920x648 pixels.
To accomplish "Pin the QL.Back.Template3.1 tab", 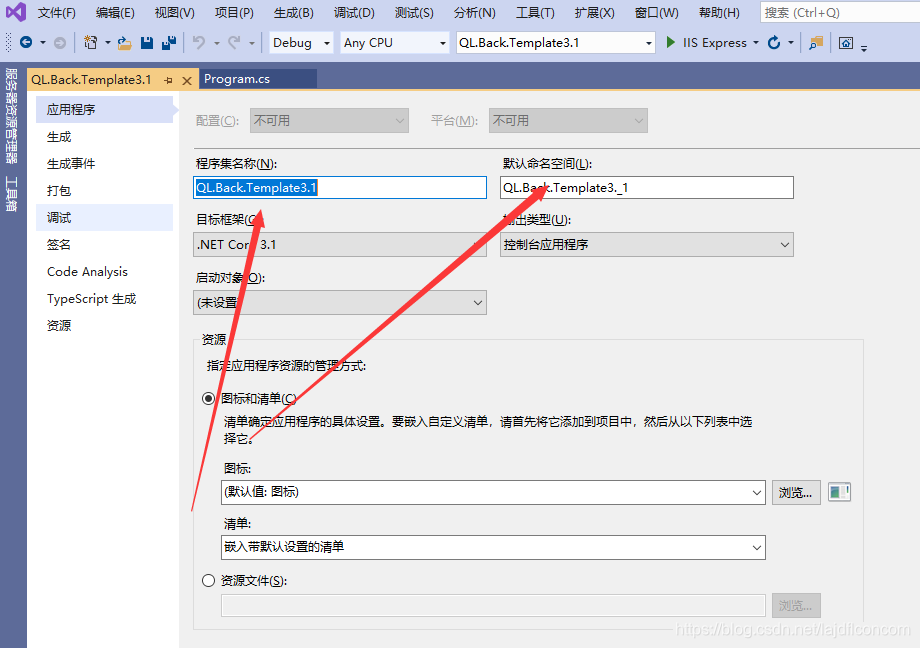I will [169, 80].
